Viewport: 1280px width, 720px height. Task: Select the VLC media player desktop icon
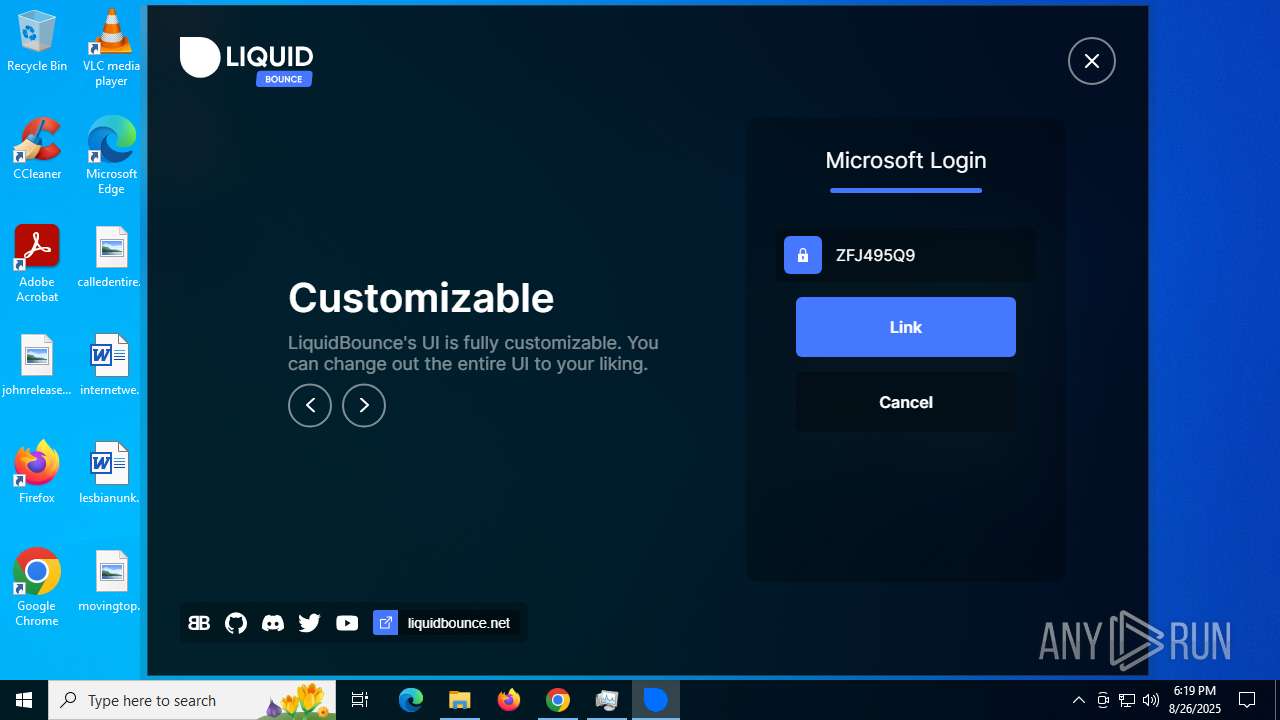point(111,47)
